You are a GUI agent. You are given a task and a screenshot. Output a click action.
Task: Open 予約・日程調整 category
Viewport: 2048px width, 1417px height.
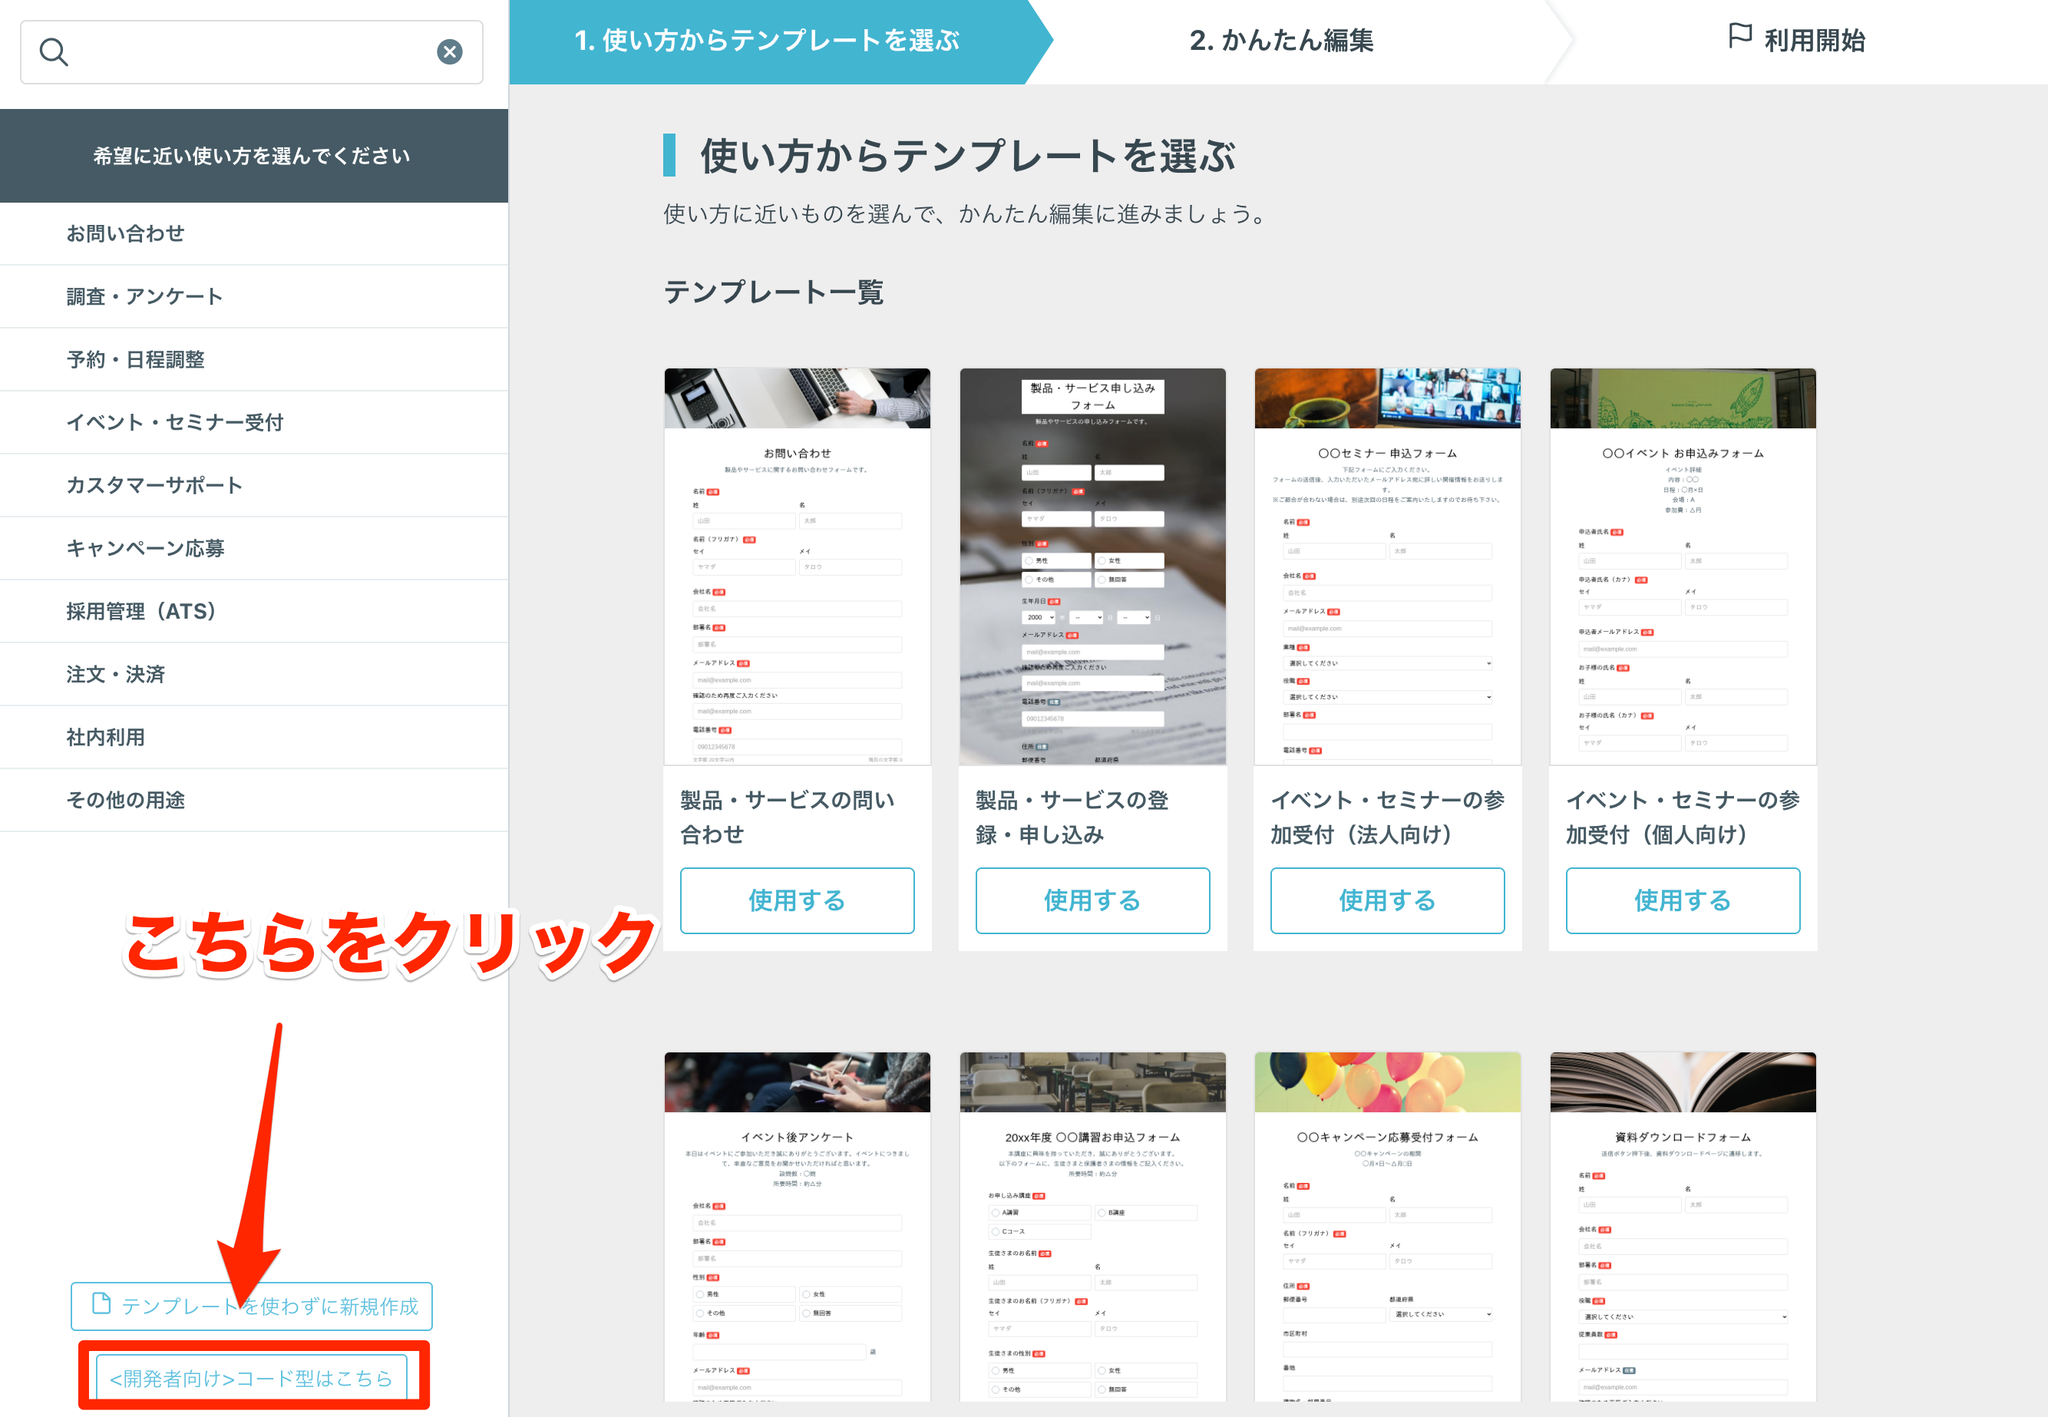(136, 359)
